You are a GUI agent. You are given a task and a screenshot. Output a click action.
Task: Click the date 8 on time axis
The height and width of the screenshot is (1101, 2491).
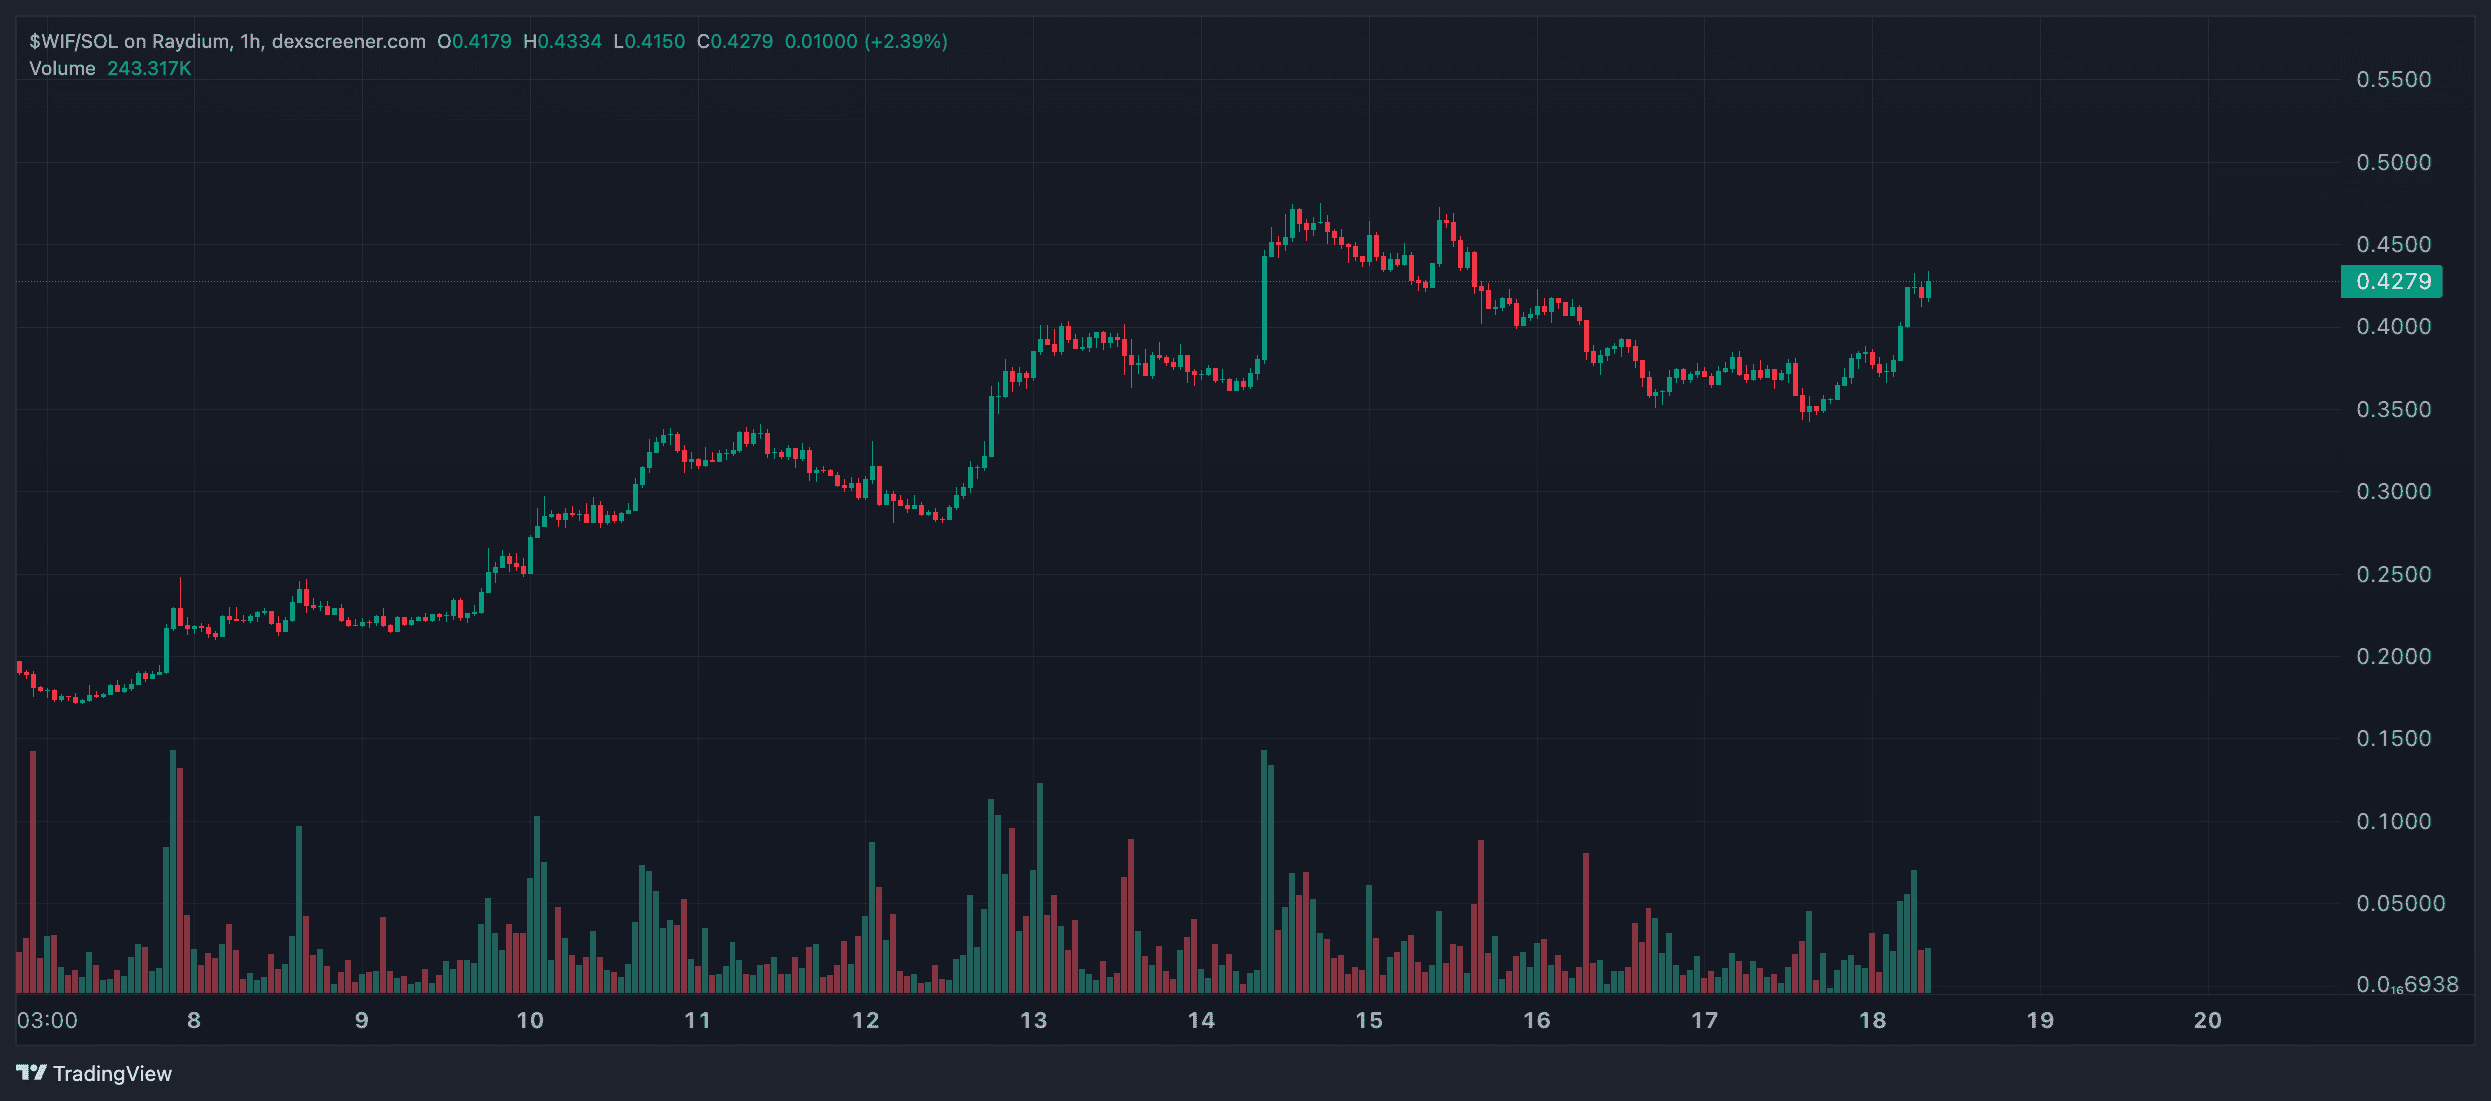tap(194, 1020)
